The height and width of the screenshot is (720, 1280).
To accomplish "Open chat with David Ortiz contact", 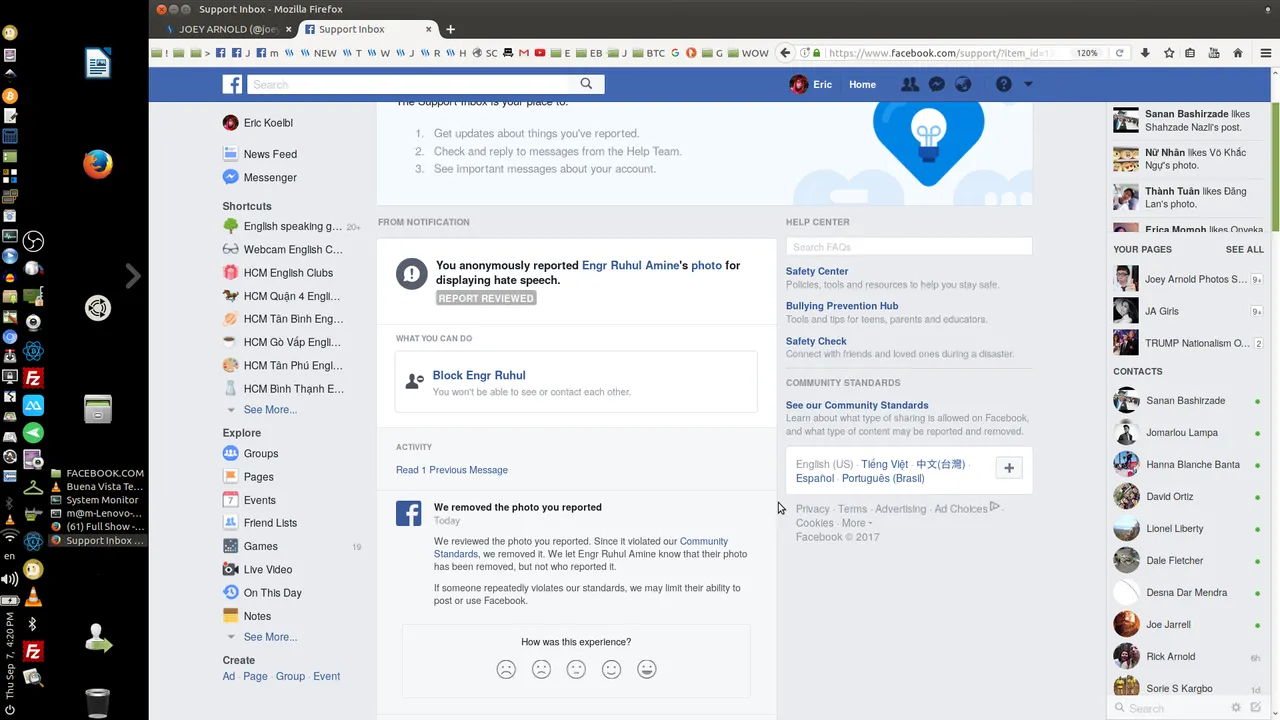I will (x=1188, y=496).
